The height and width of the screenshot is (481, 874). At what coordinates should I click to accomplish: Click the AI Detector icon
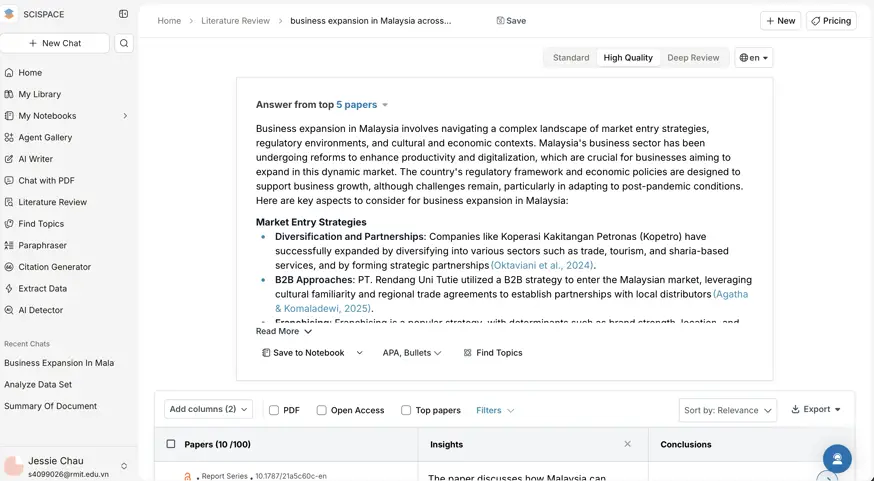pyautogui.click(x=9, y=310)
